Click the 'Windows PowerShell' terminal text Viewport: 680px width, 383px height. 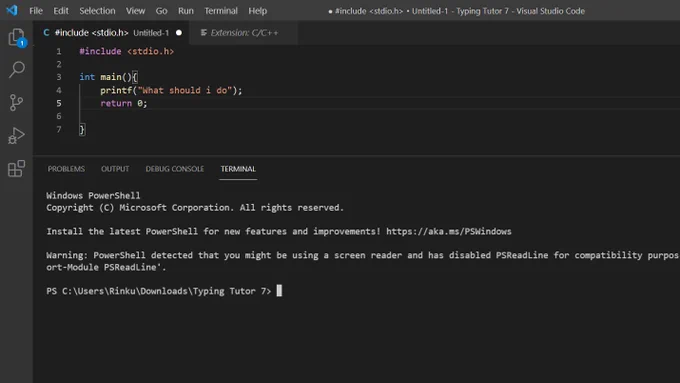[x=93, y=196]
